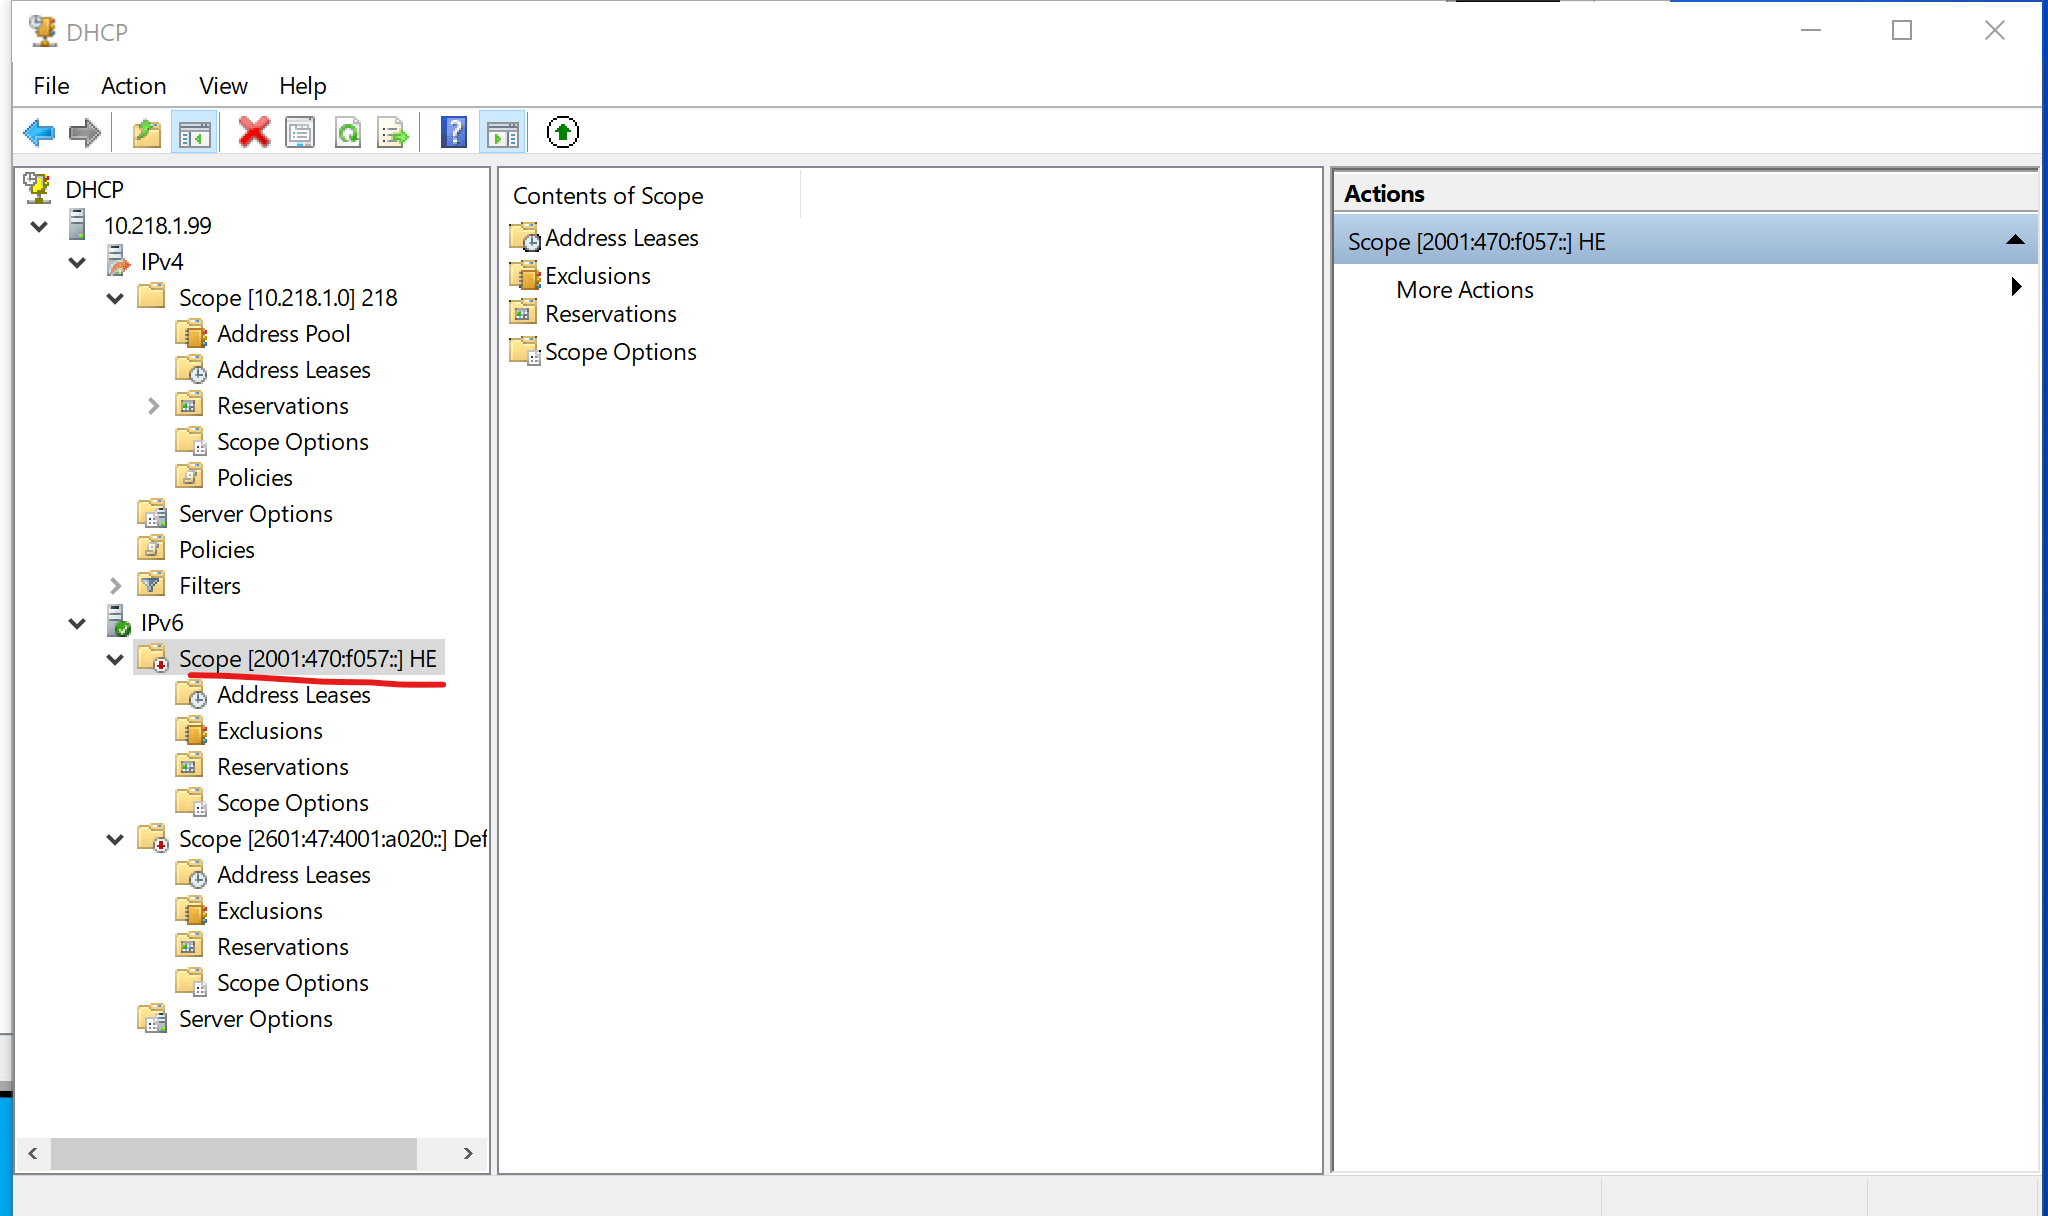
Task: Open the Action menu
Action: 134,86
